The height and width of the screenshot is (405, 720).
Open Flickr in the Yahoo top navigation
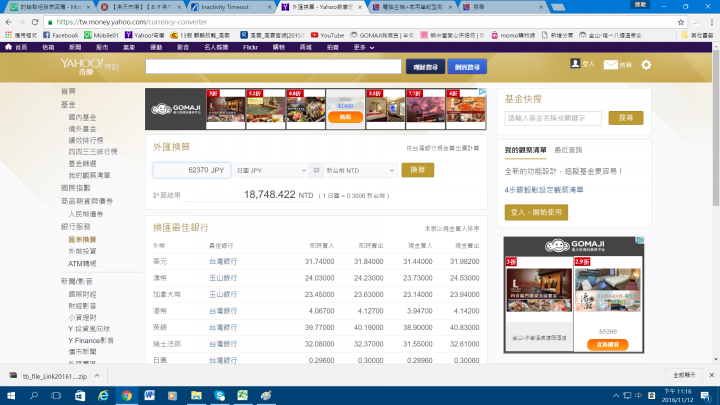tap(250, 47)
